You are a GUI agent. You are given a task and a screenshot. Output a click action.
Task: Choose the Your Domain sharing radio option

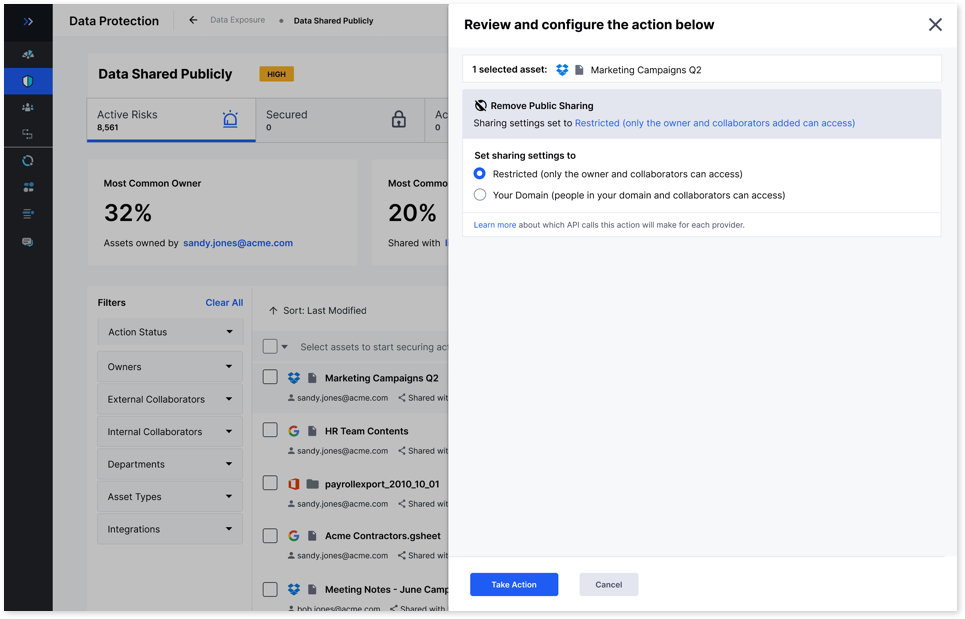[480, 195]
